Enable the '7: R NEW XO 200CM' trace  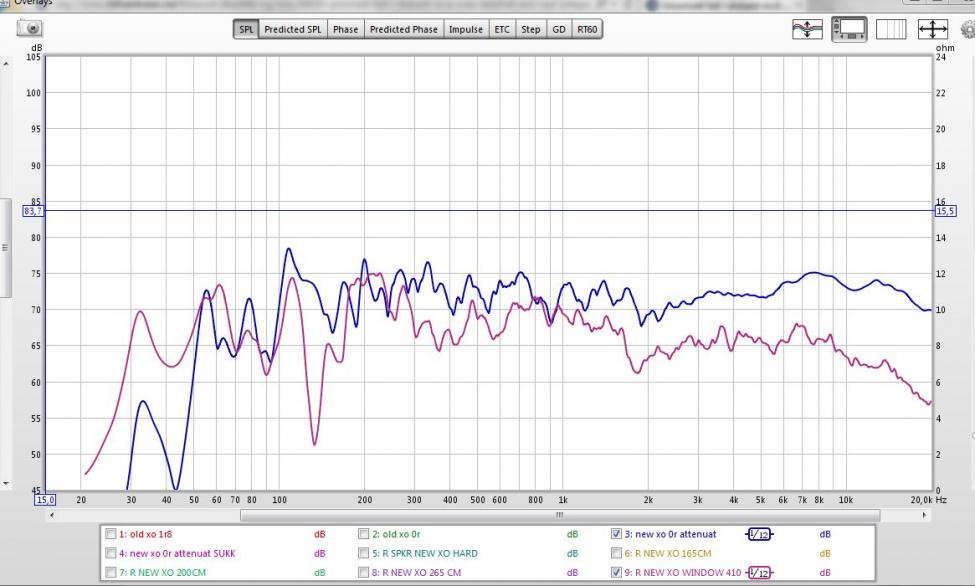coord(111,572)
